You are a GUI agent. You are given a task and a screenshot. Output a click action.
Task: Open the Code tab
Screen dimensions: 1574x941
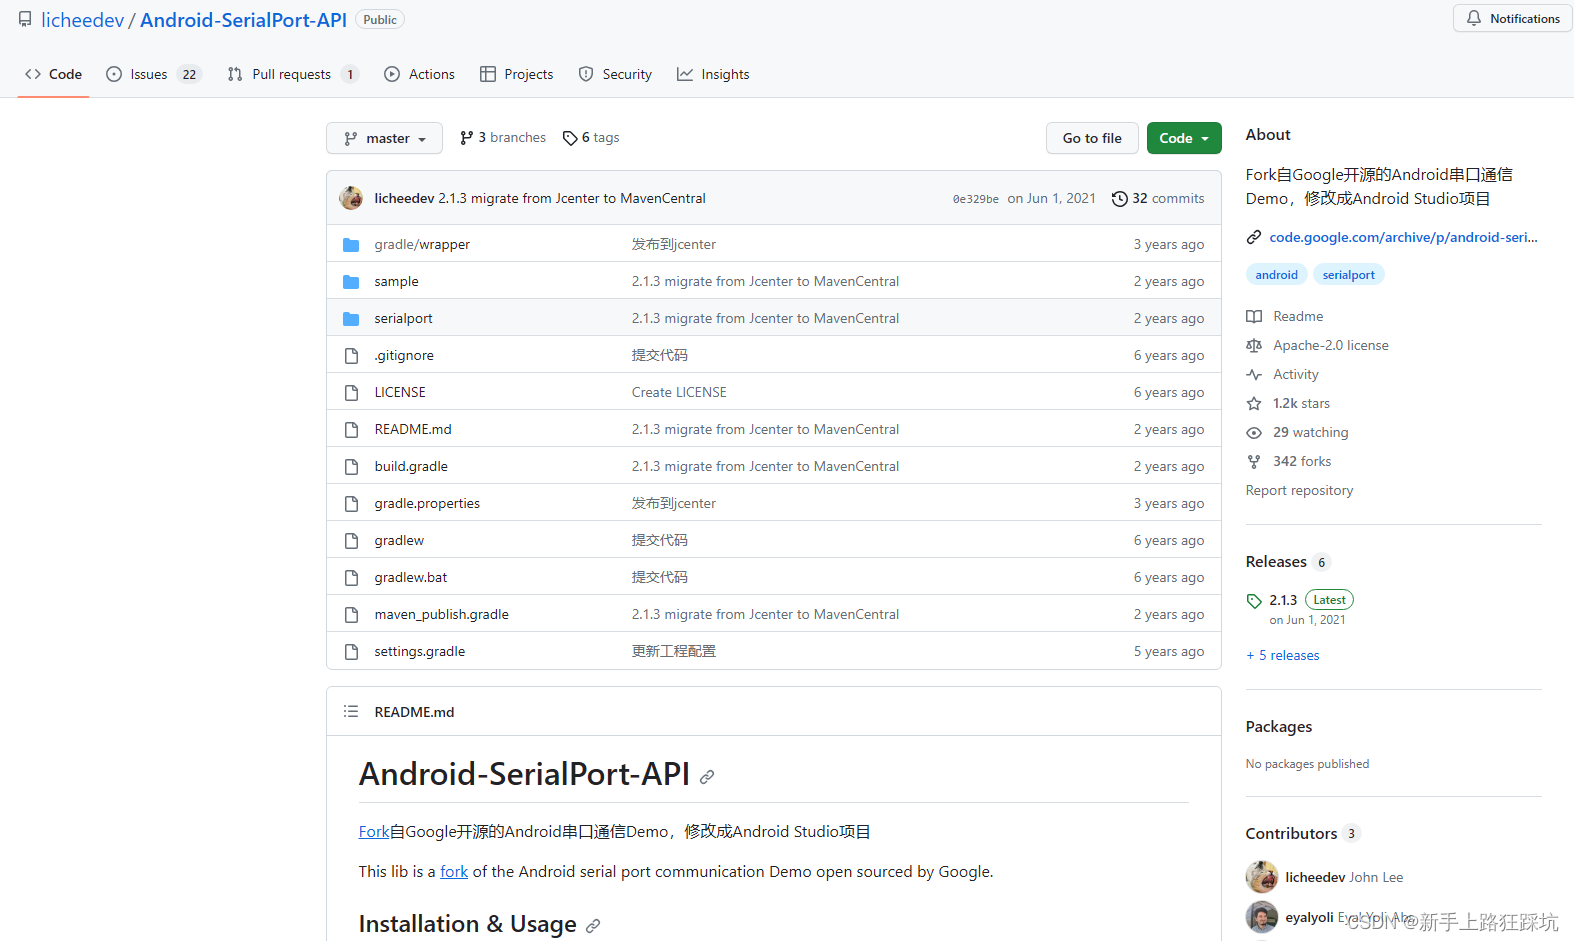[53, 74]
